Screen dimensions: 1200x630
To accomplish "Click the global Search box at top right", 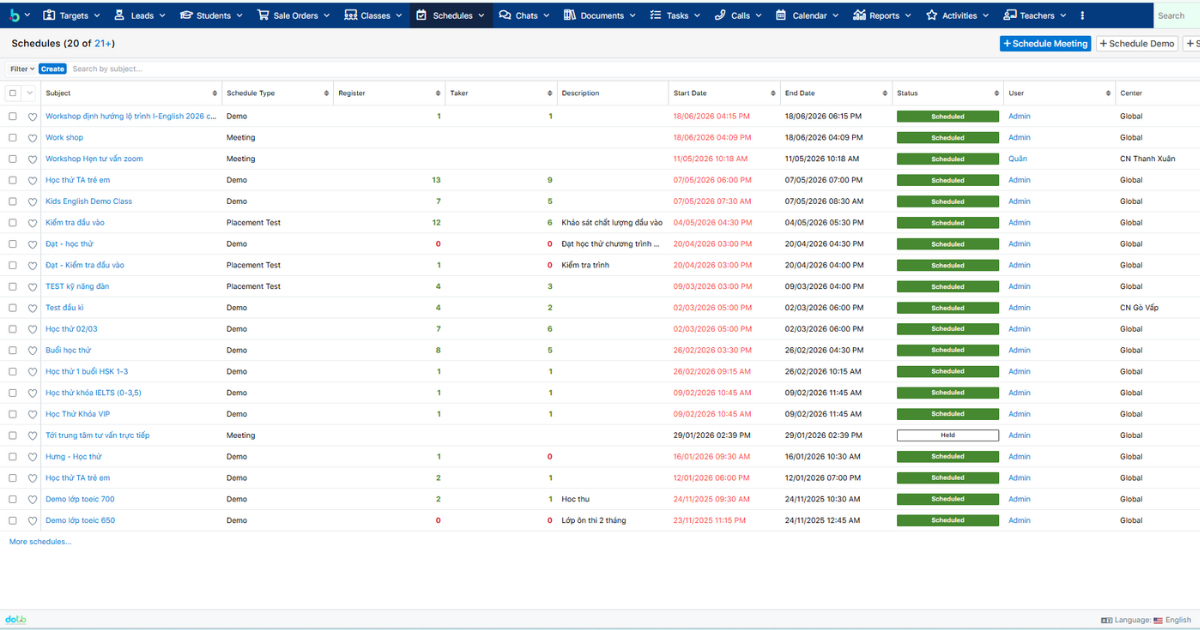I will pos(1176,15).
